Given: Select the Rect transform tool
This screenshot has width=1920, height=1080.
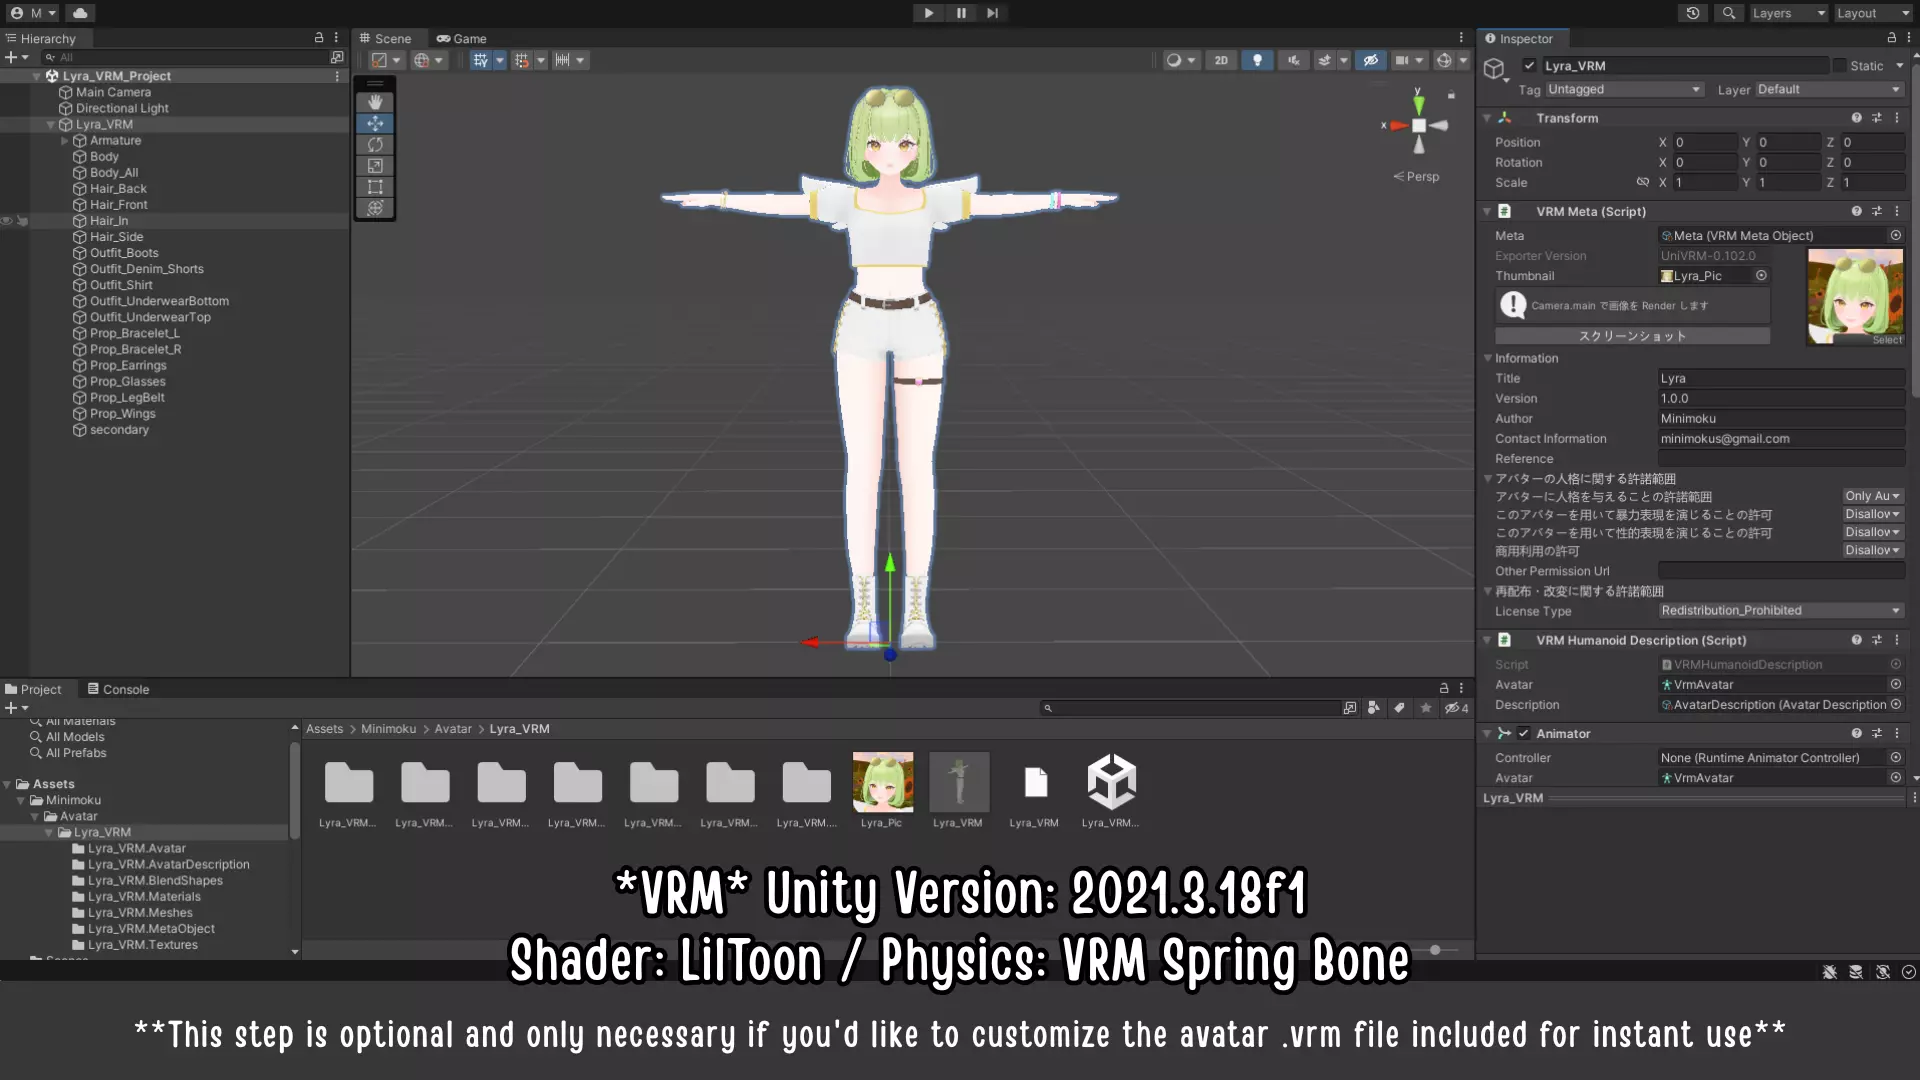Looking at the screenshot, I should point(375,186).
